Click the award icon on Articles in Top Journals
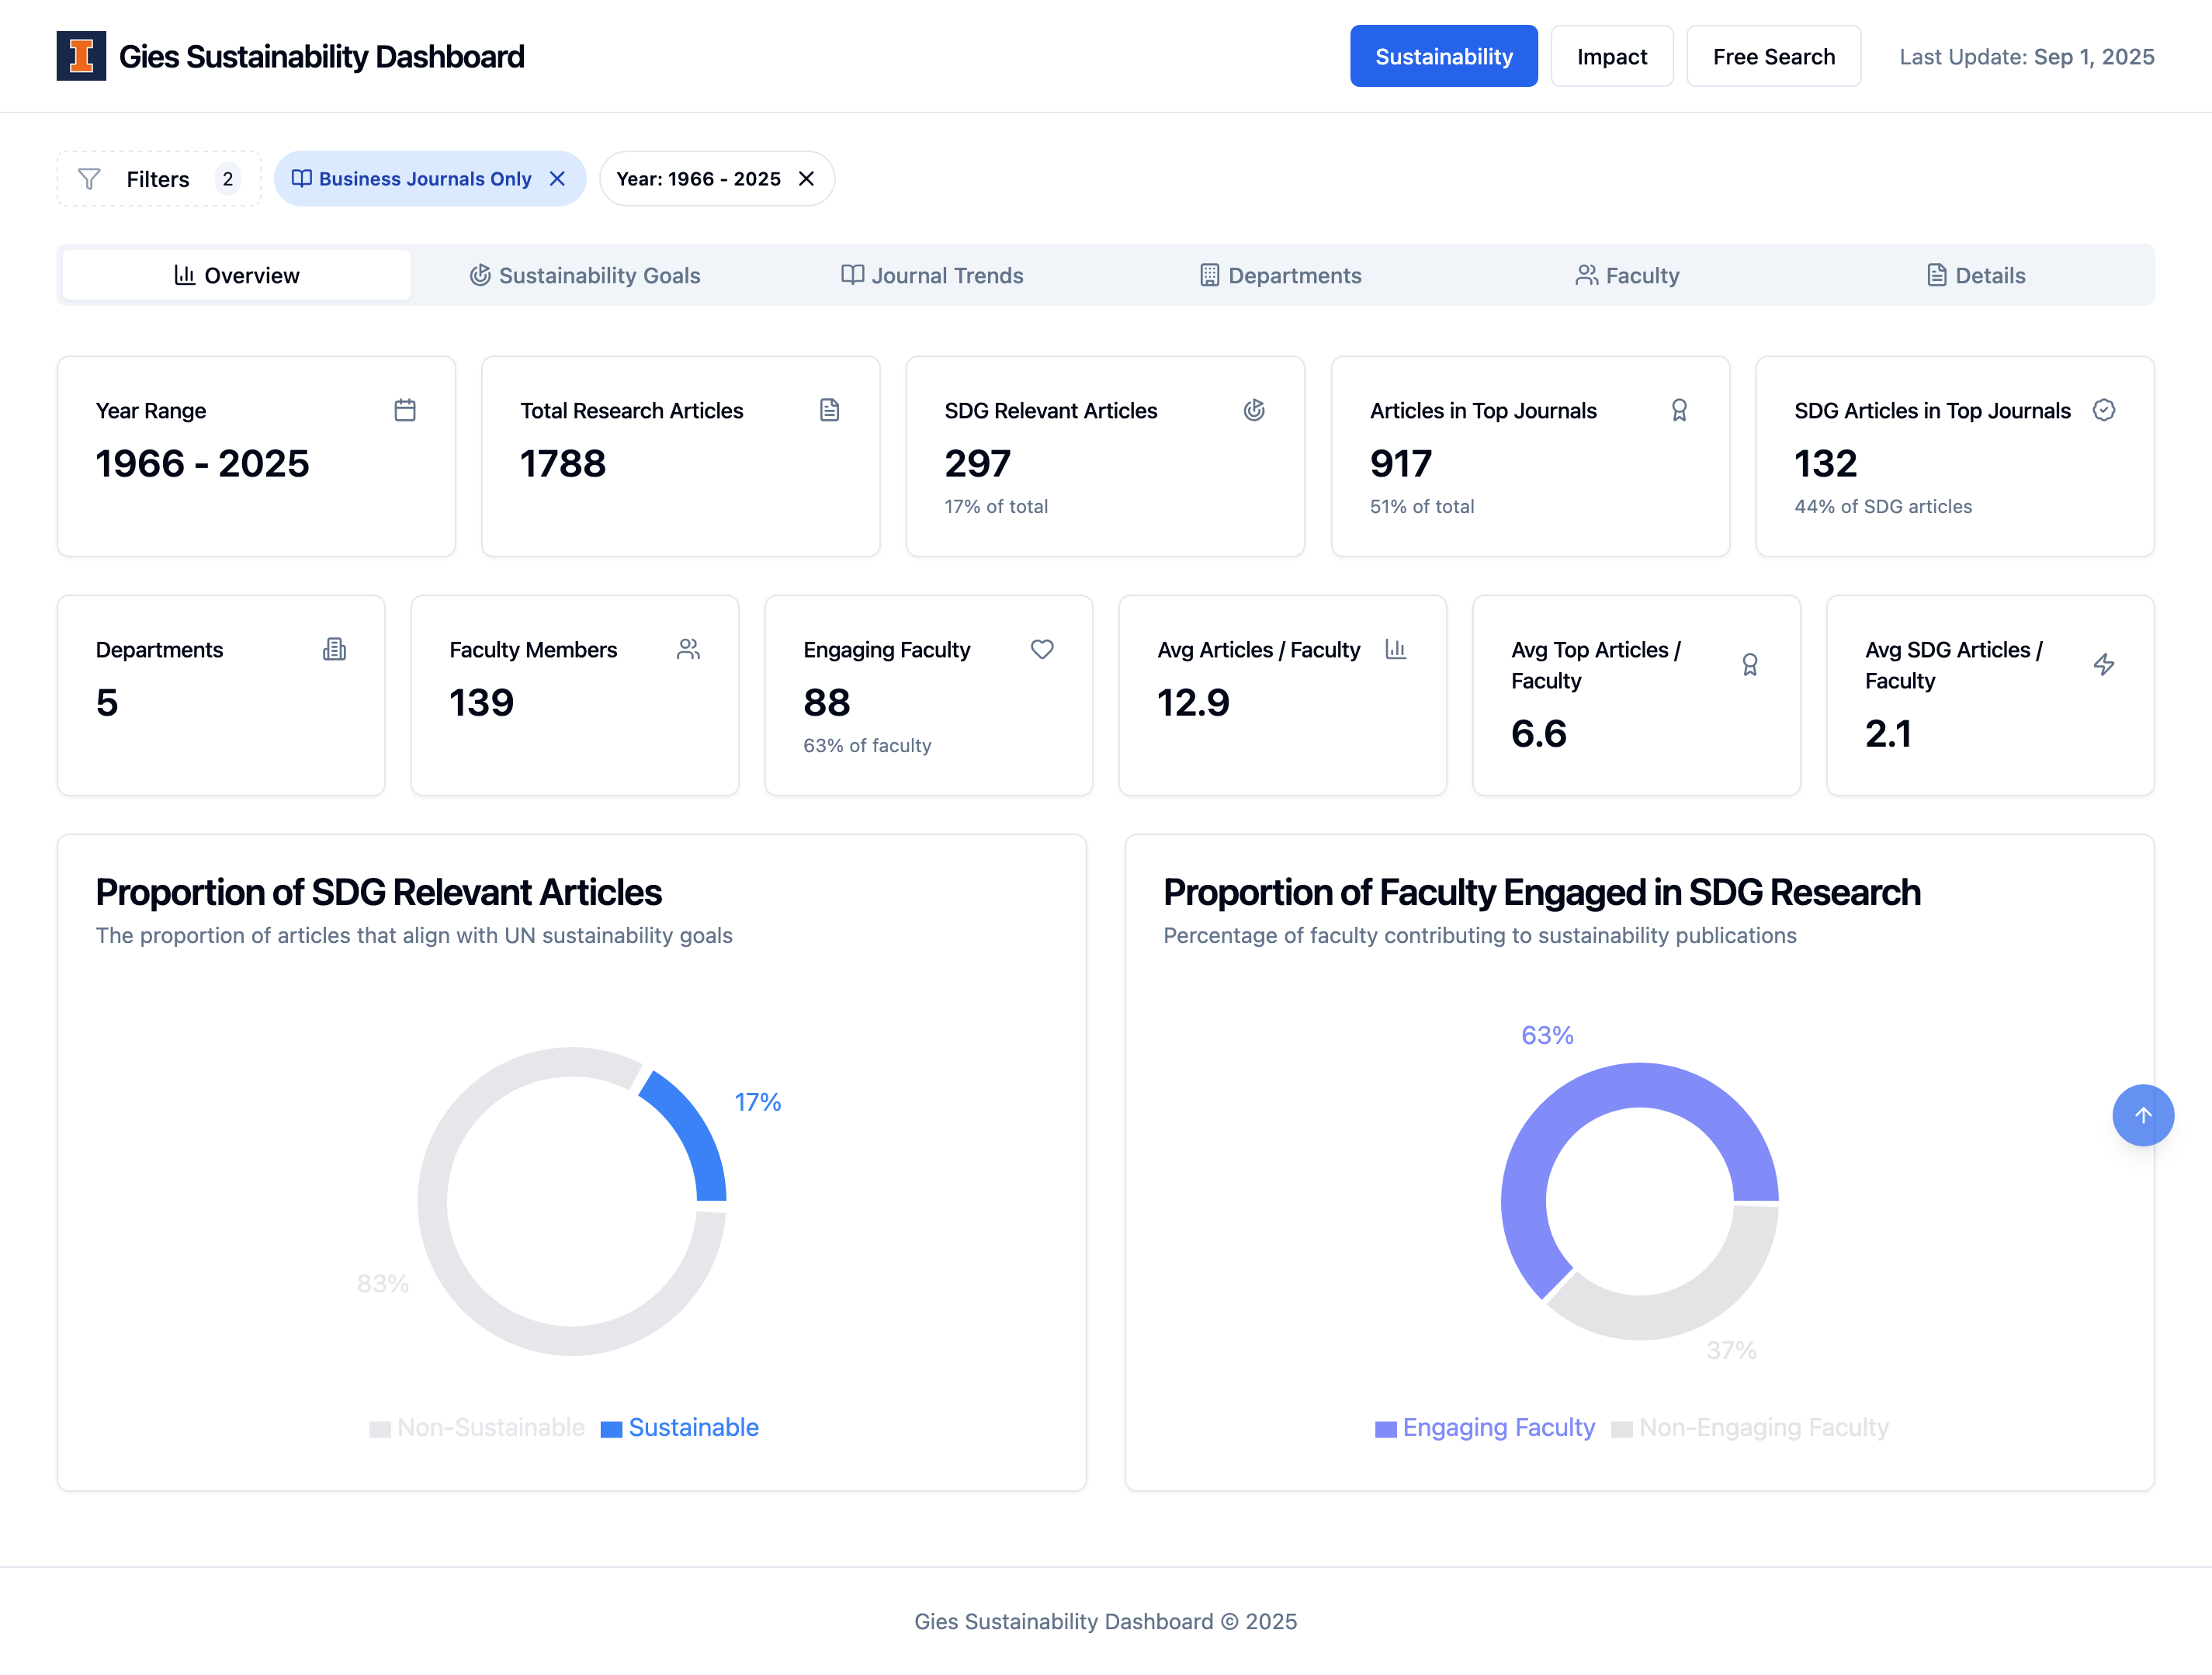Viewport: 2212px width, 1675px height. pos(1679,410)
